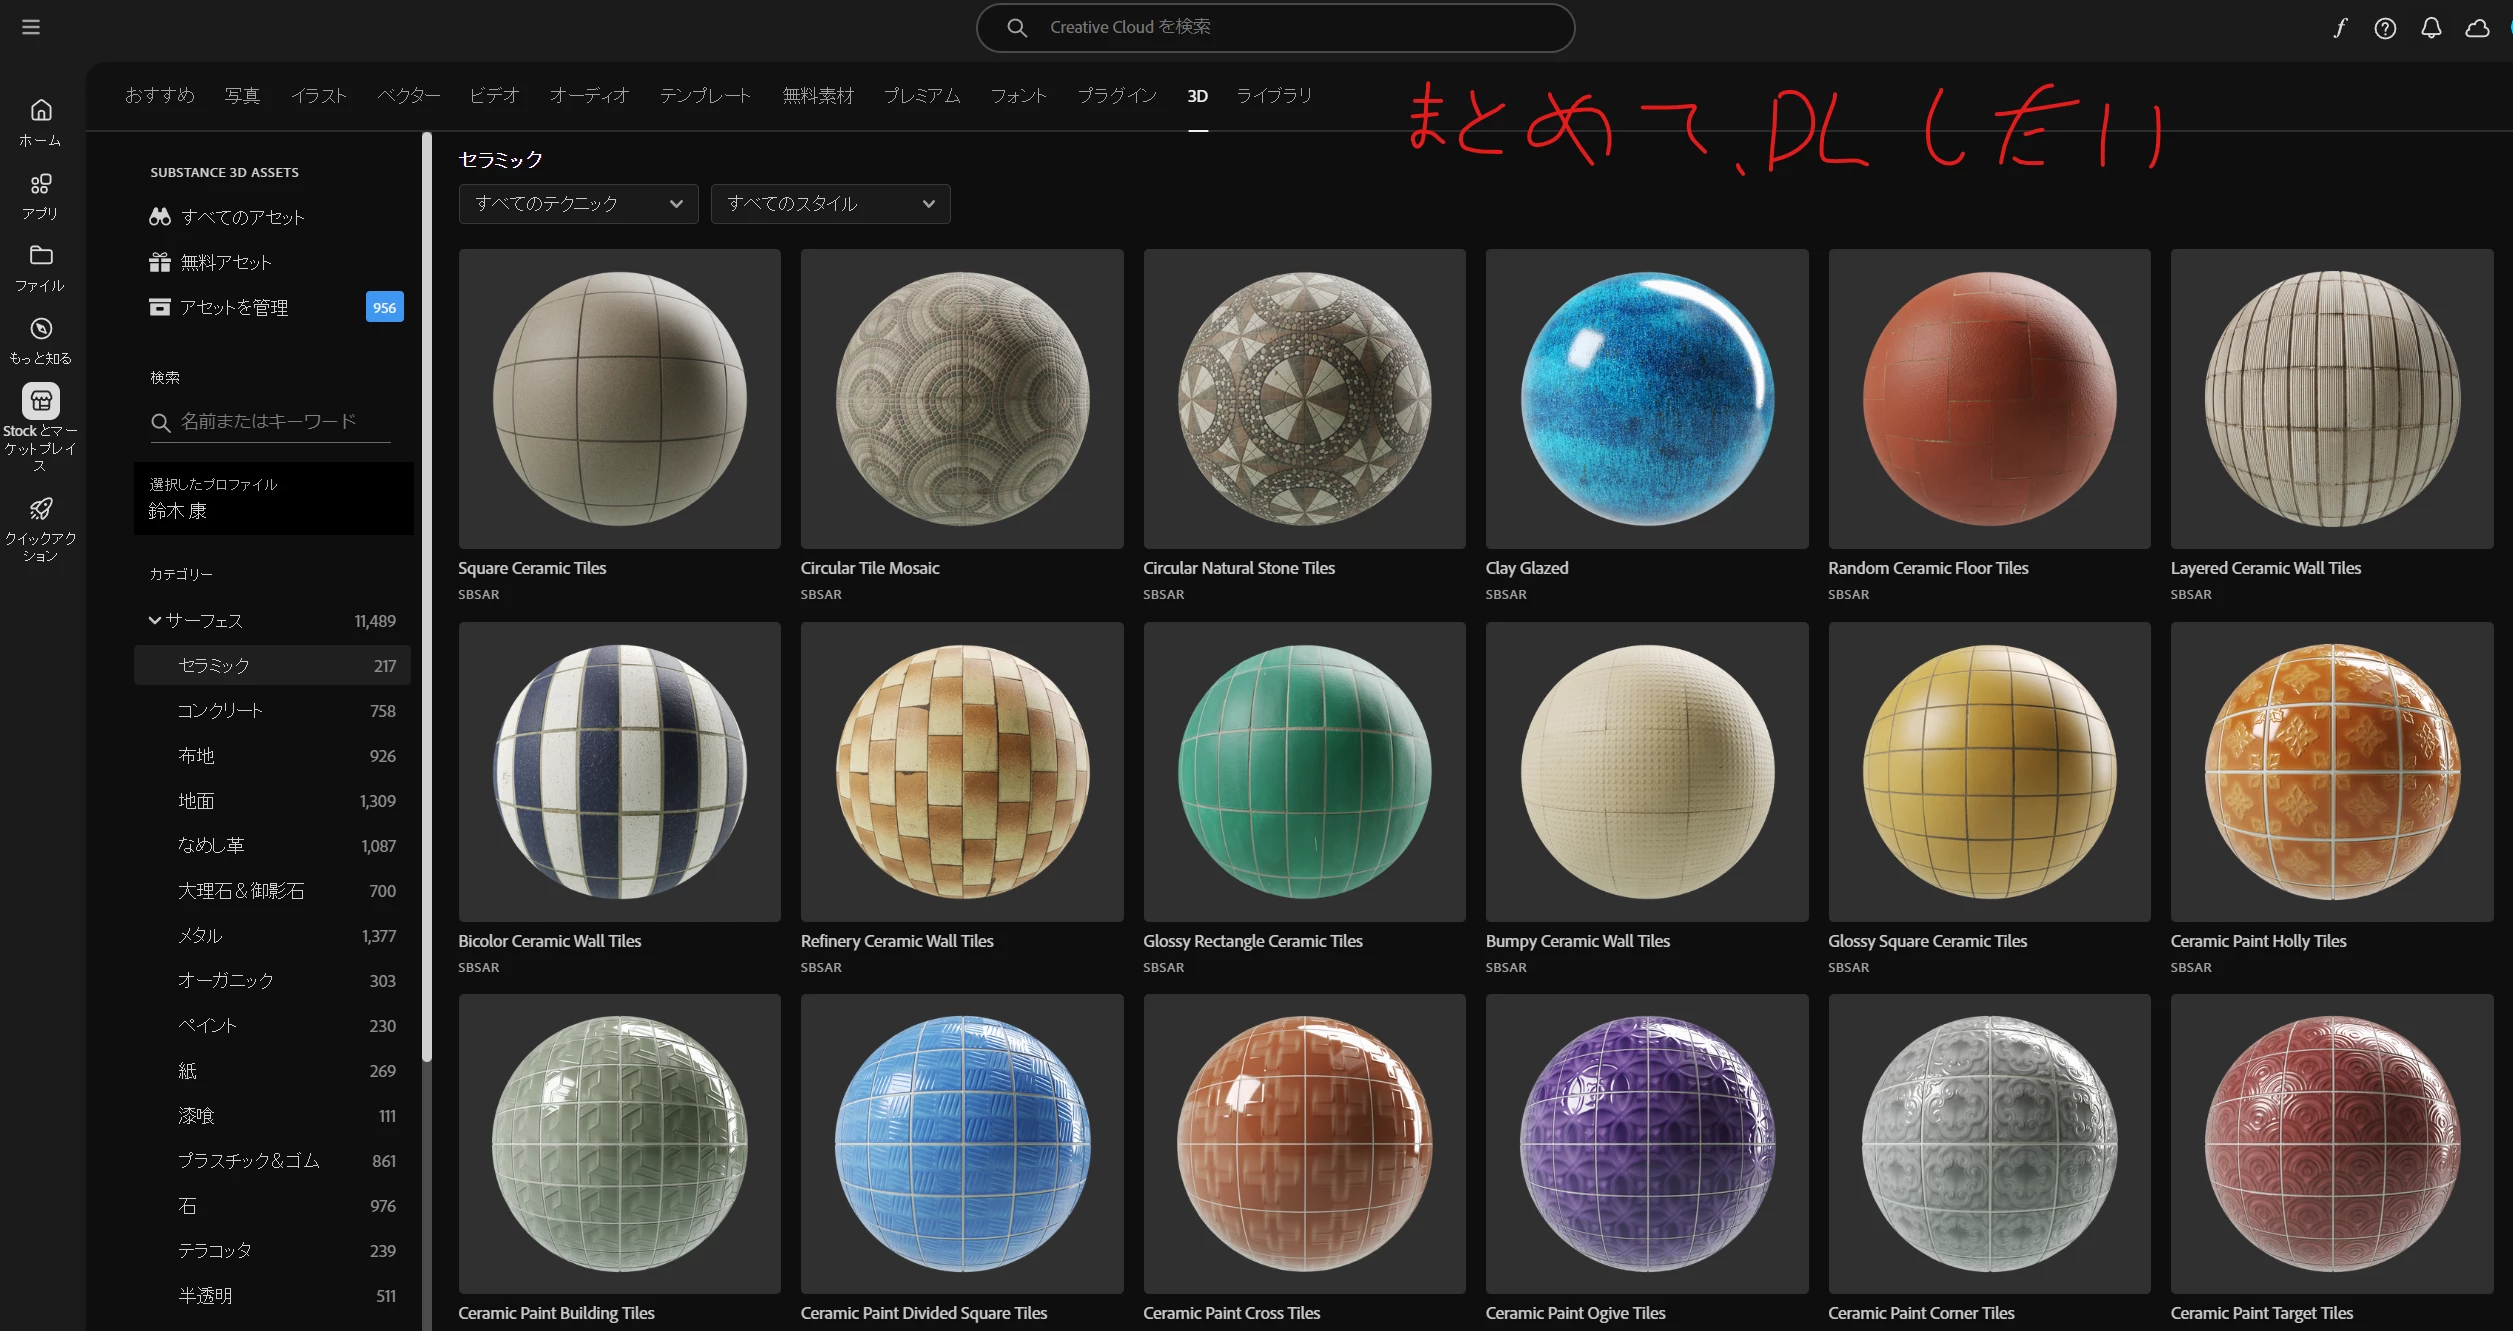
Task: Click the Home icon in sidebar
Action: coord(41,111)
